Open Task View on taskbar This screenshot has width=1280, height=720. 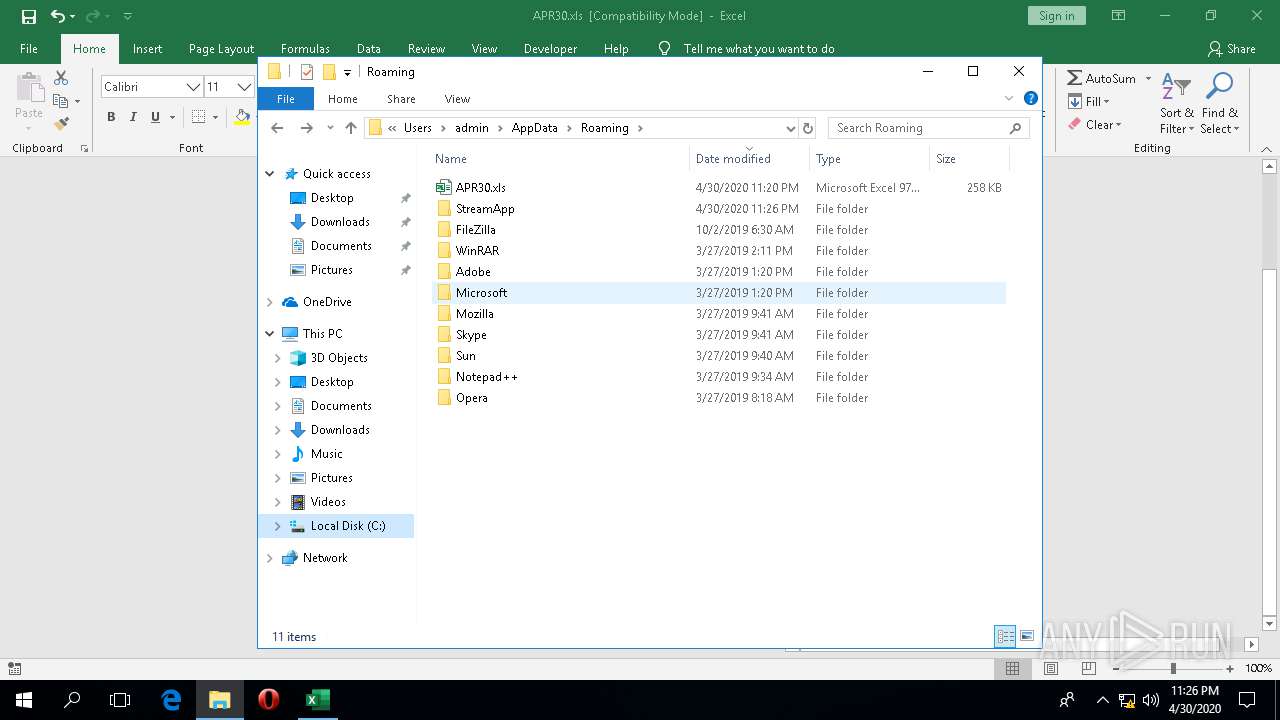point(120,699)
